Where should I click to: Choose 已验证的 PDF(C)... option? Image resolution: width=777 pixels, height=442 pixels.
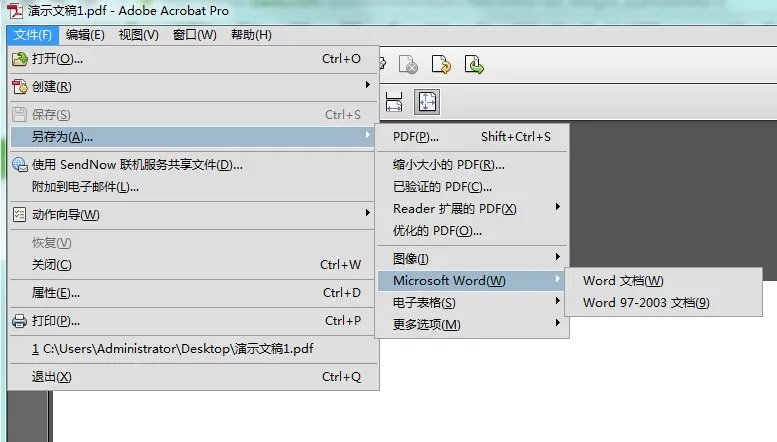(472, 187)
